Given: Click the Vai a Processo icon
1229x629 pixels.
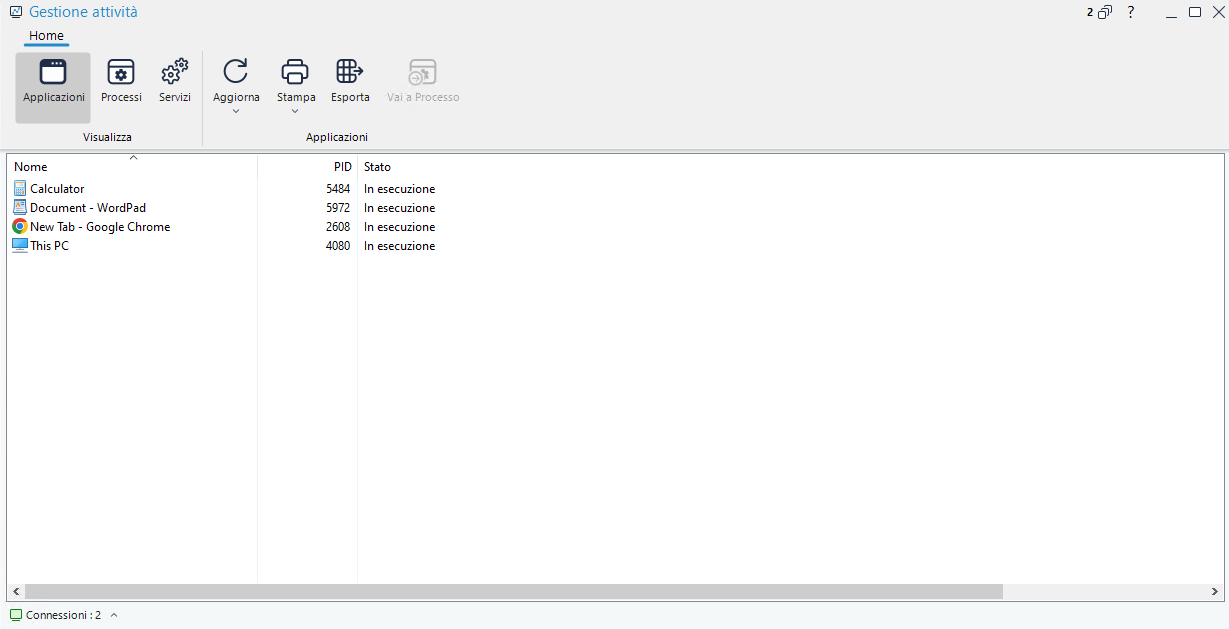Looking at the screenshot, I should point(423,72).
